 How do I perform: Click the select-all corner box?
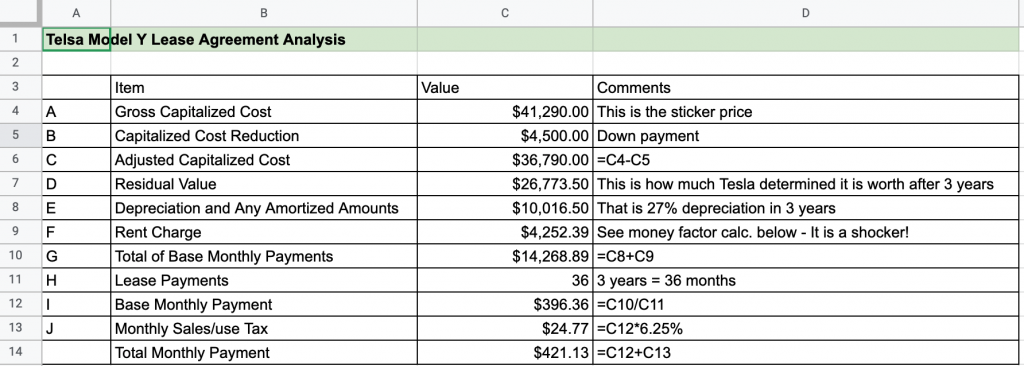[x=21, y=13]
